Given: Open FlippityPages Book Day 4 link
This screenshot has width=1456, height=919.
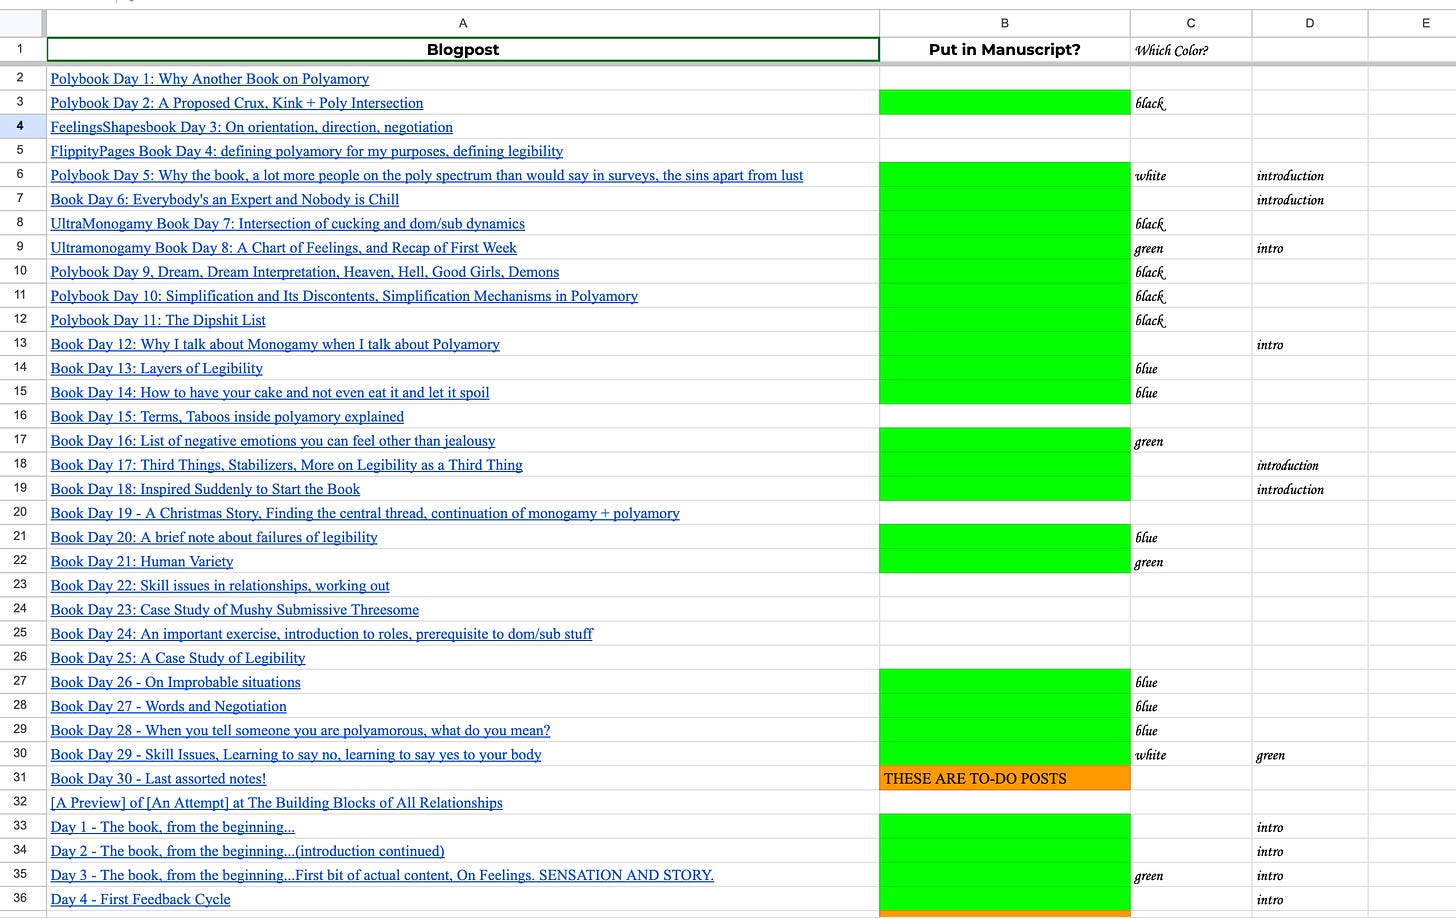Looking at the screenshot, I should tap(307, 151).
